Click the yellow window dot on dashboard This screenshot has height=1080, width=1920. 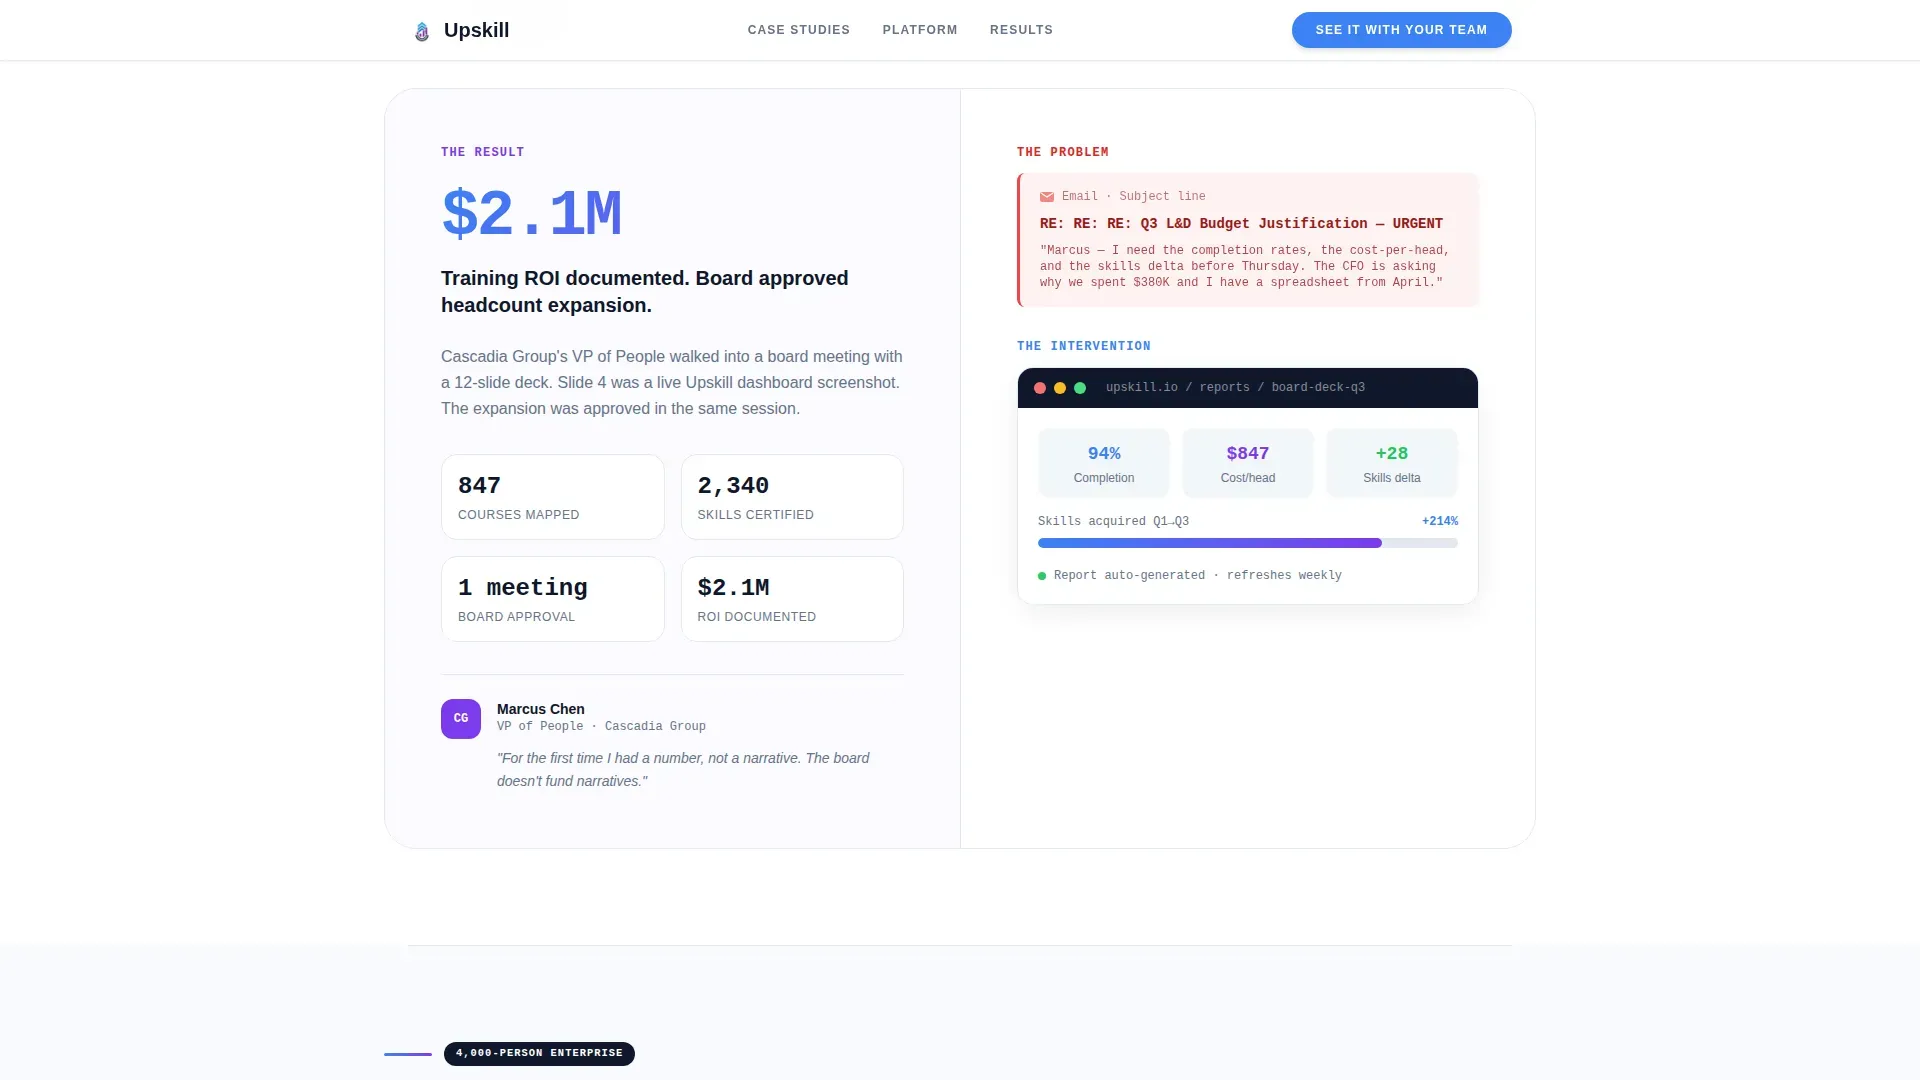(x=1060, y=388)
